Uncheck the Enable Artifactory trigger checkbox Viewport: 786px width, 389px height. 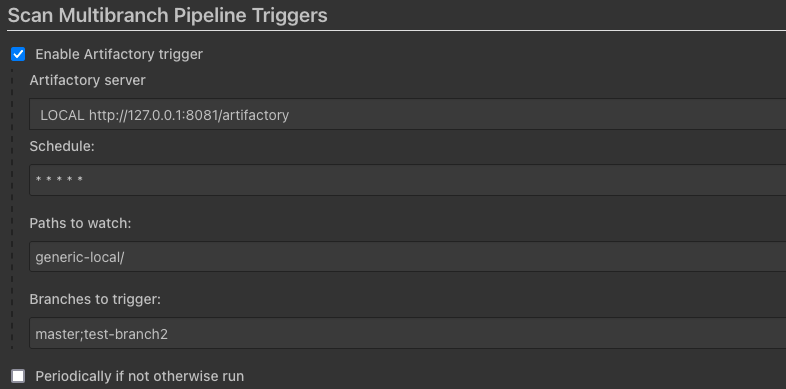tap(18, 54)
